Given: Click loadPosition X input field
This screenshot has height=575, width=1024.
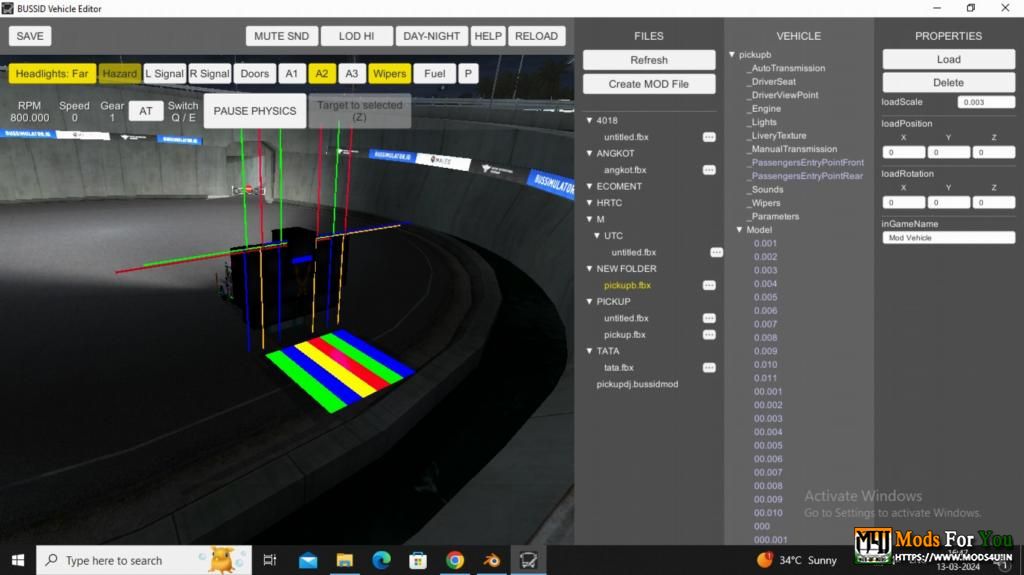Looking at the screenshot, I should 903,152.
